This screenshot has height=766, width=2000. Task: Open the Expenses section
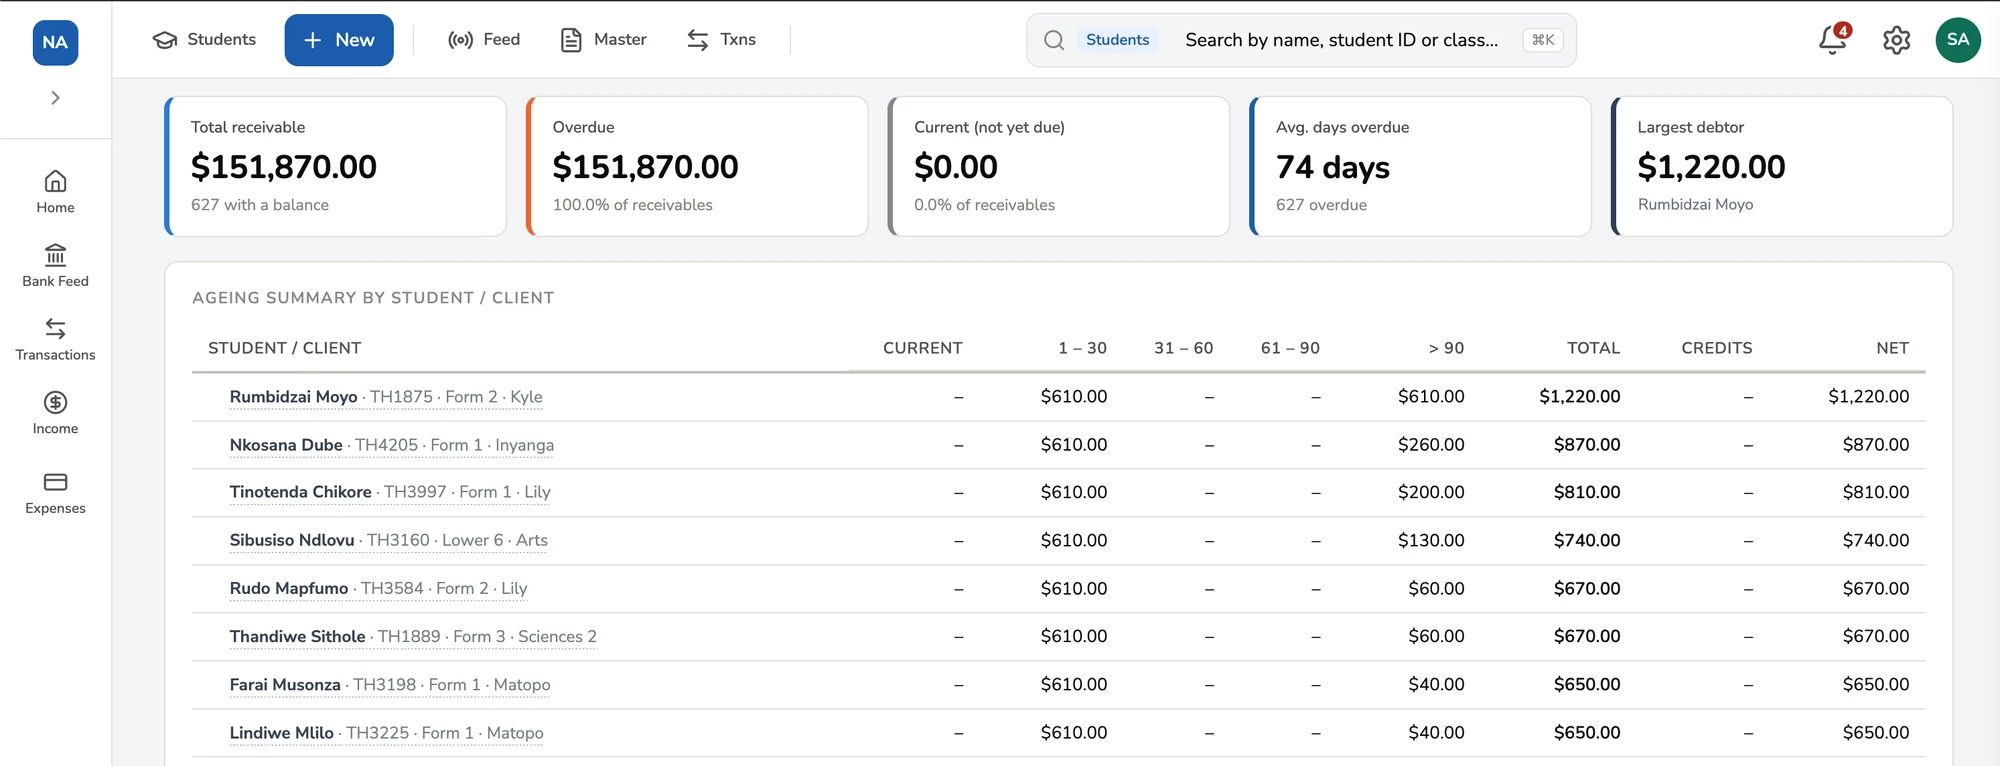pyautogui.click(x=55, y=493)
